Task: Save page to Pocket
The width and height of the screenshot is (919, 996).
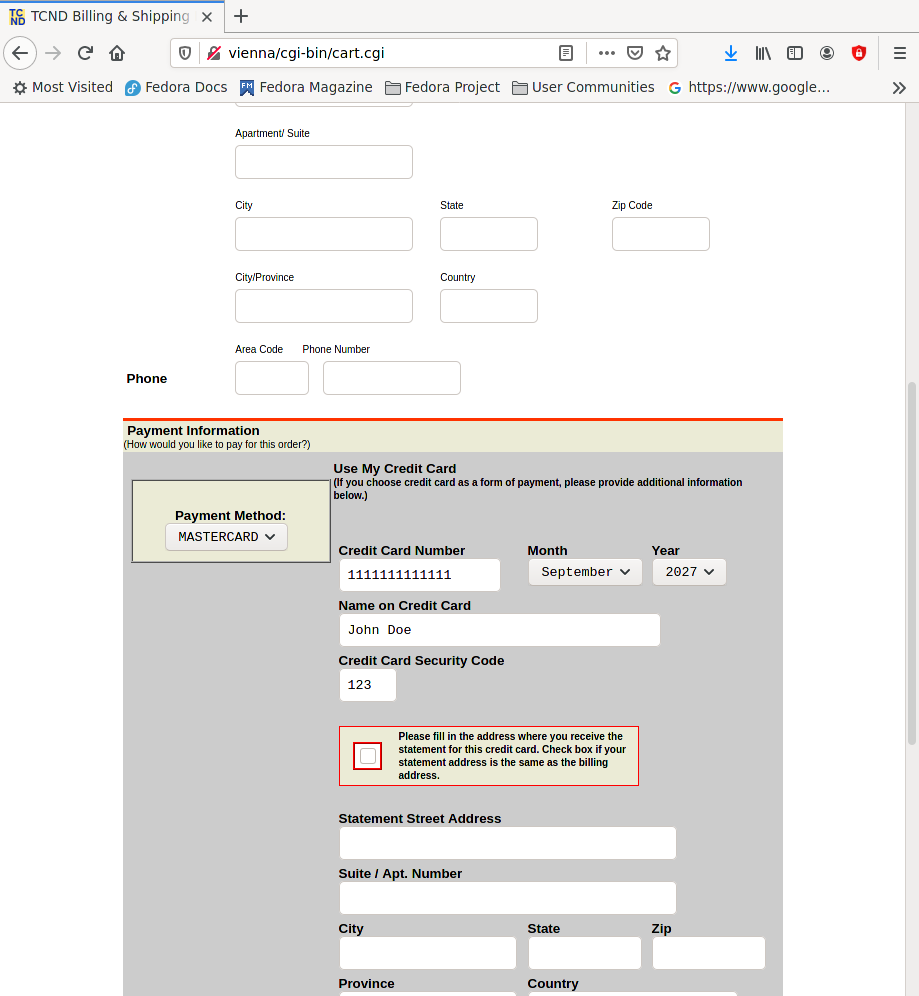Action: pos(635,53)
